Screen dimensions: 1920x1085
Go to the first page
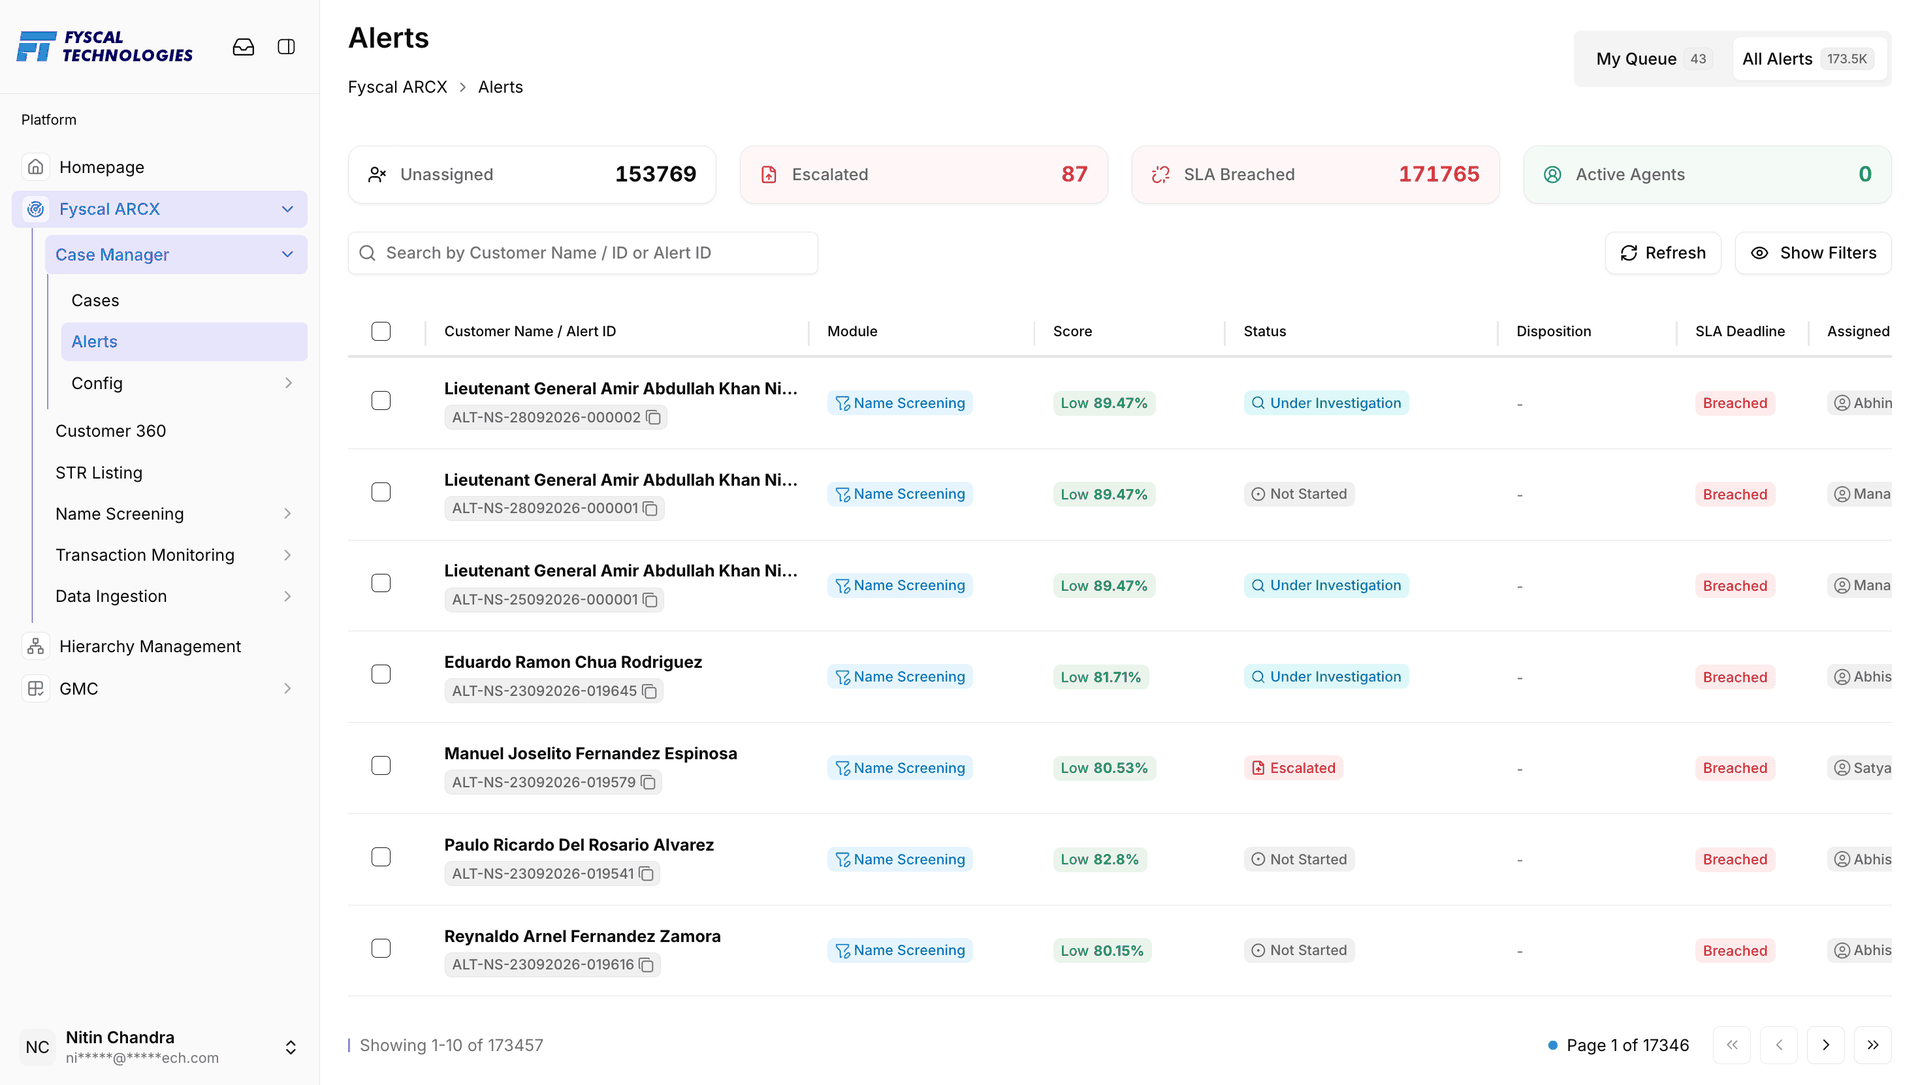pyautogui.click(x=1732, y=1045)
